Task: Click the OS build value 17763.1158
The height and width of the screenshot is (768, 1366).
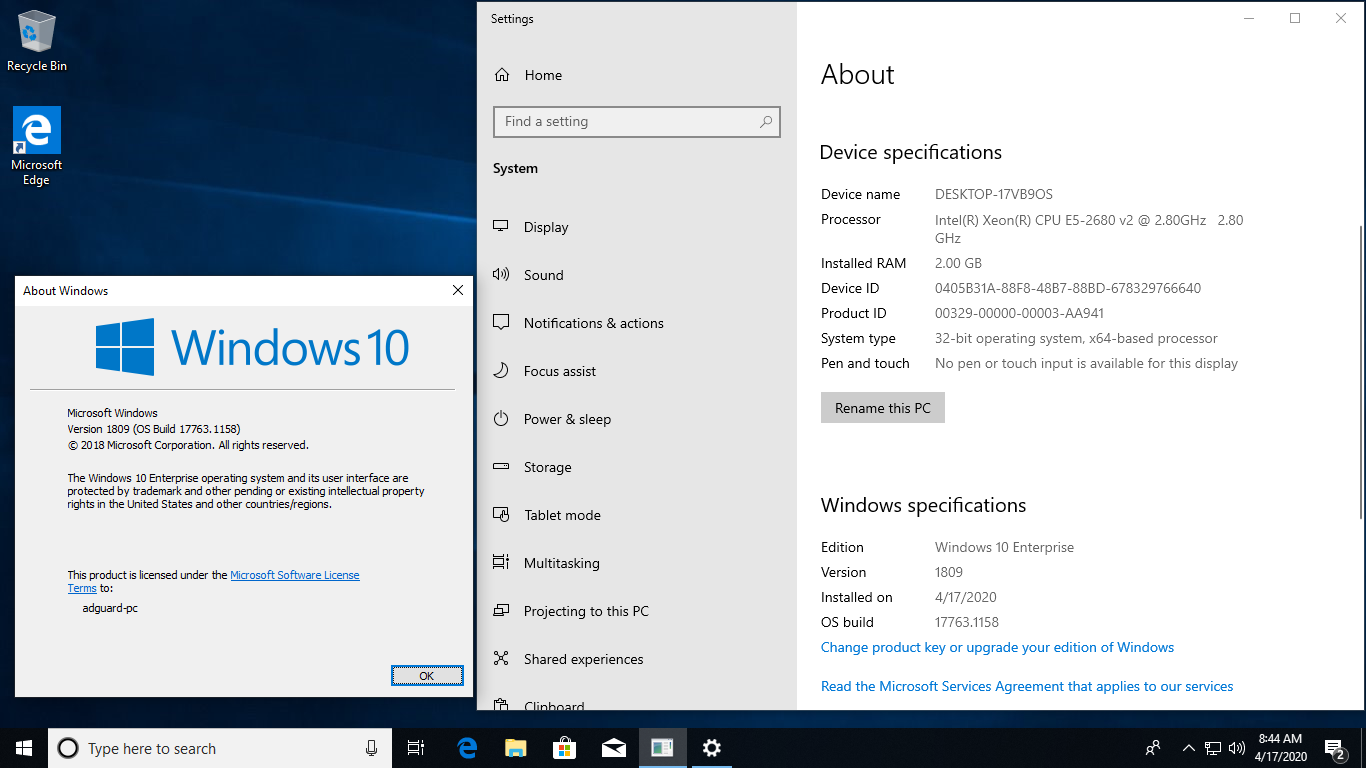Action: [x=967, y=622]
